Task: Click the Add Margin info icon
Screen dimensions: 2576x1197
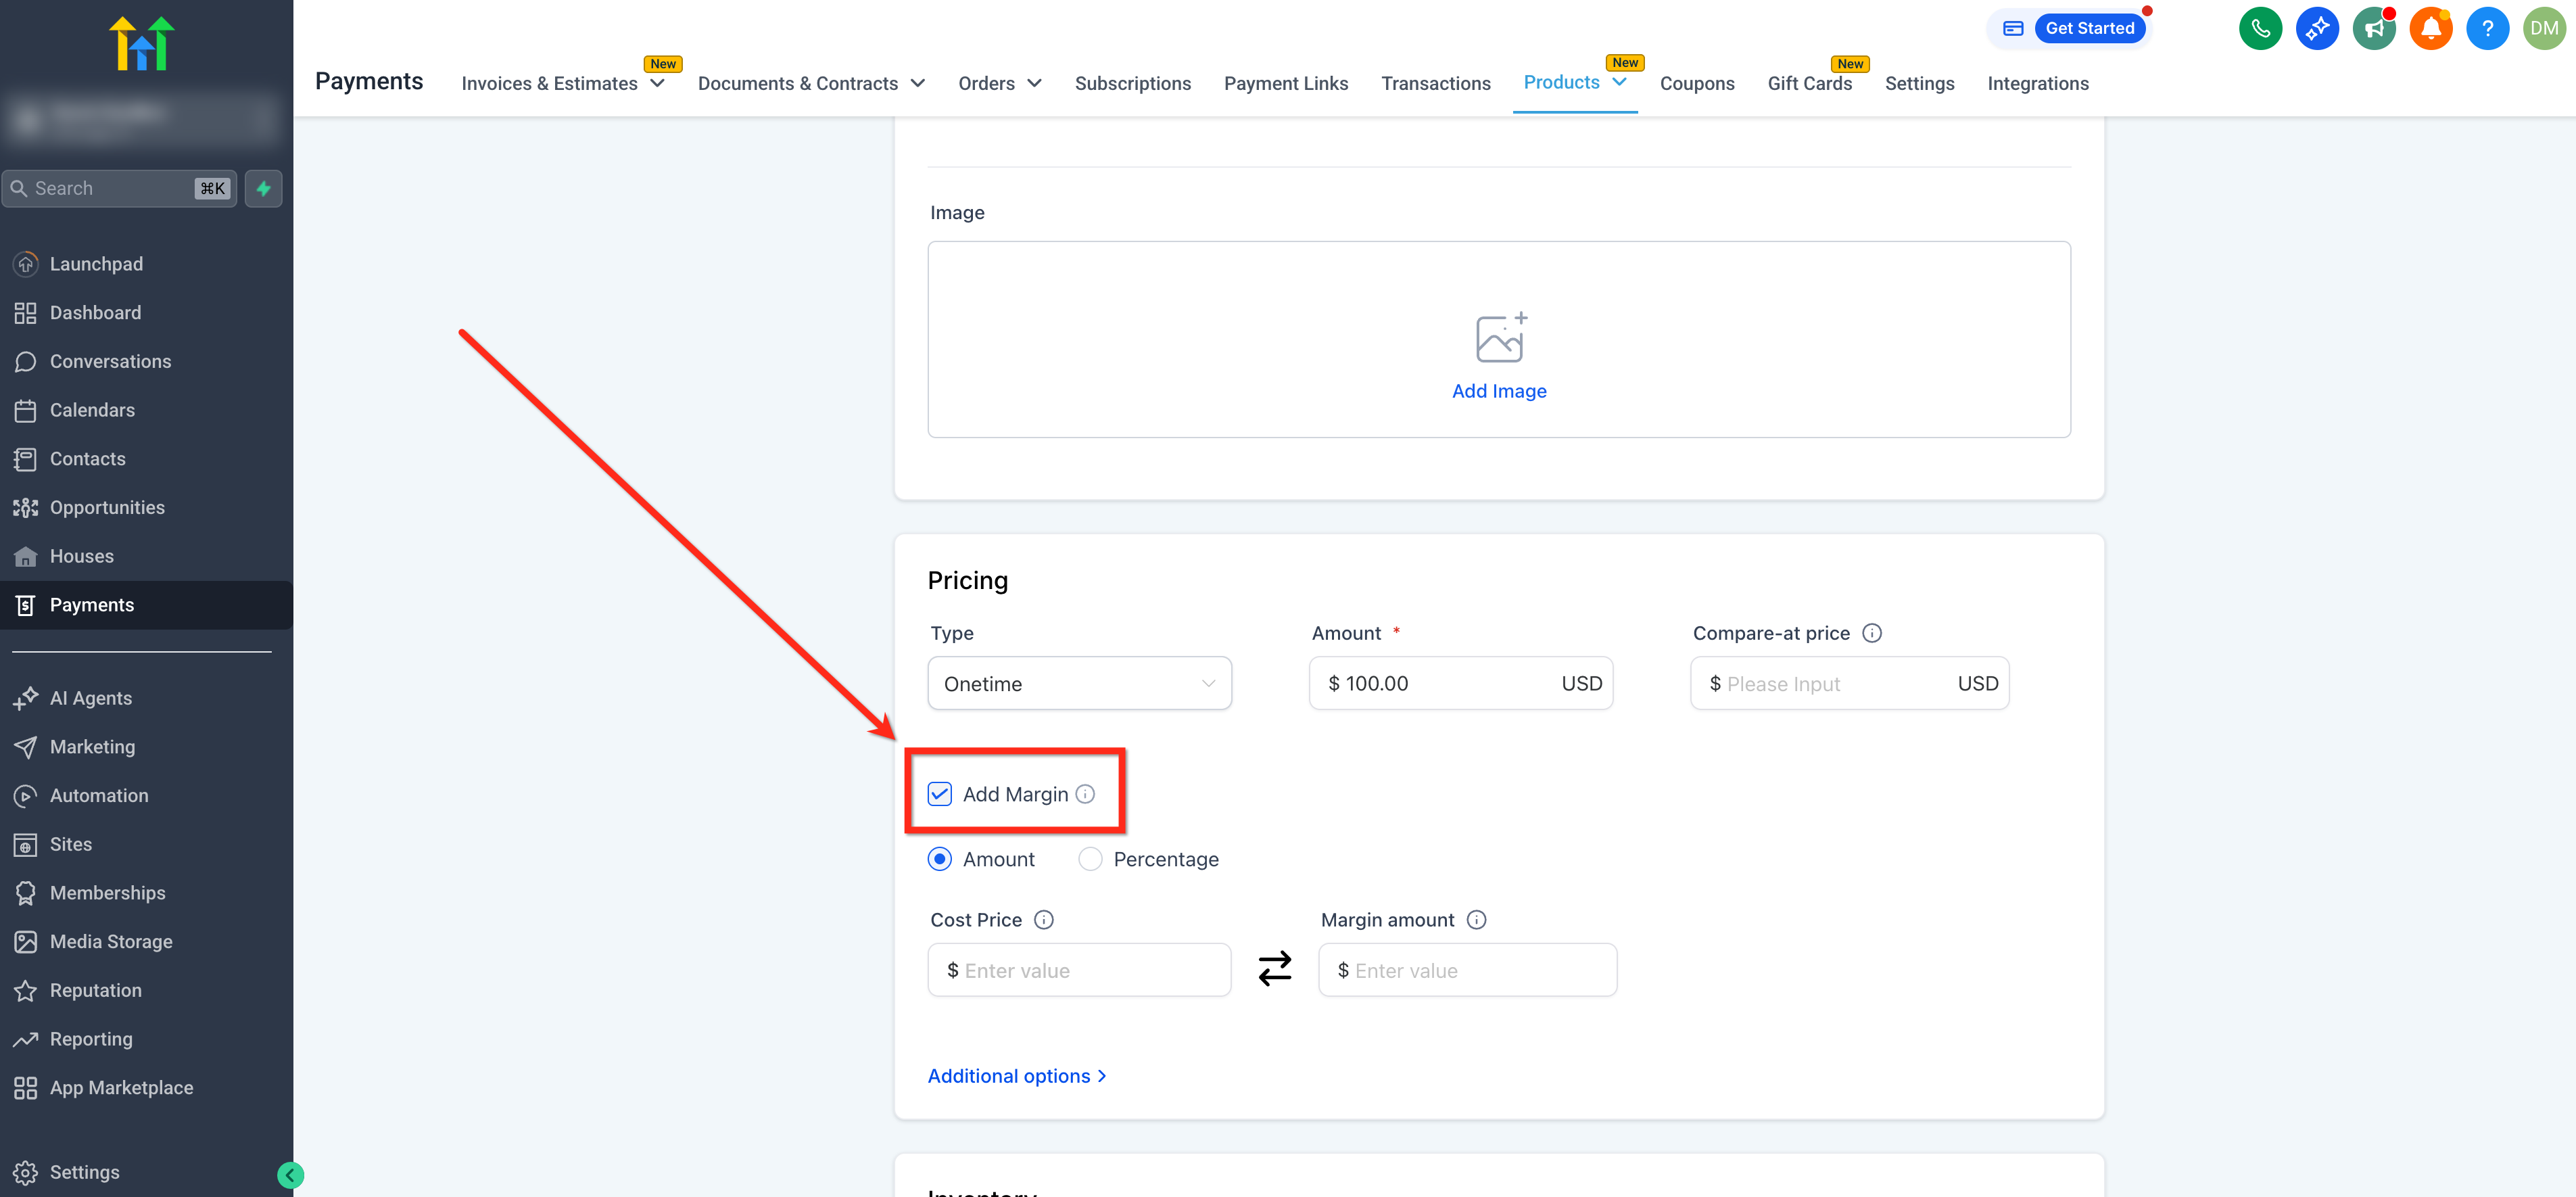Action: [1085, 794]
